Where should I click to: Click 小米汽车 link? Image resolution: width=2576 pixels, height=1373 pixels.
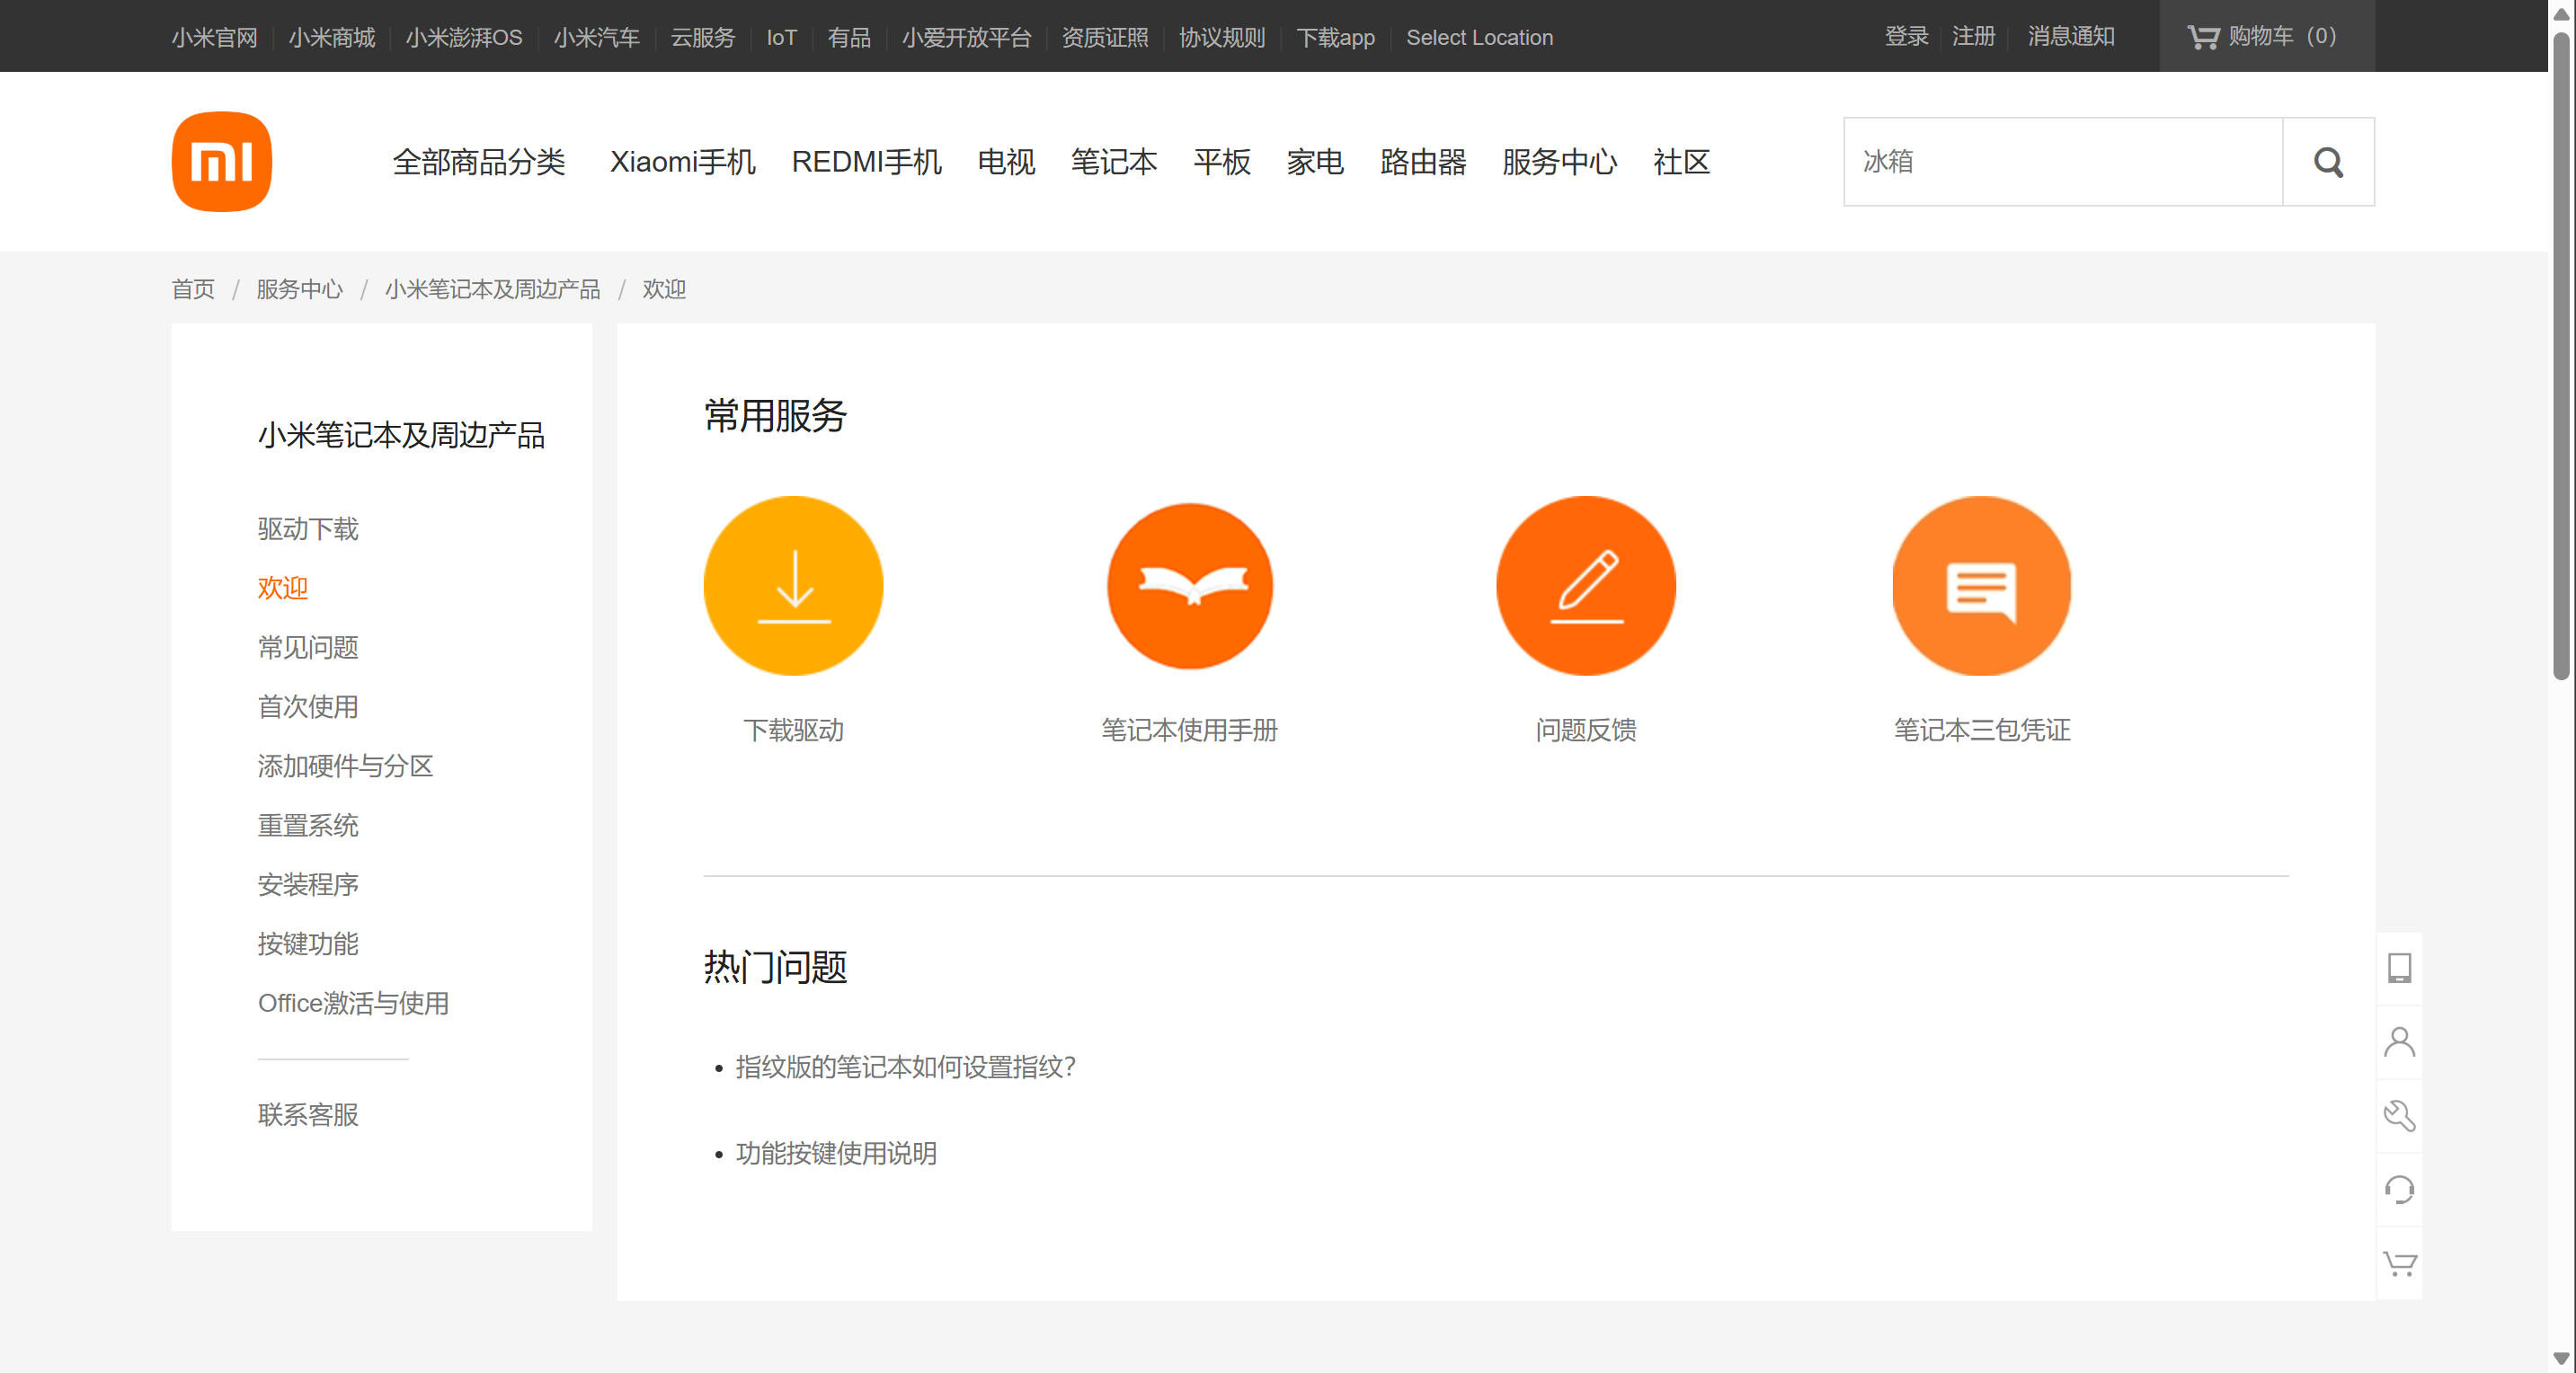pos(596,37)
